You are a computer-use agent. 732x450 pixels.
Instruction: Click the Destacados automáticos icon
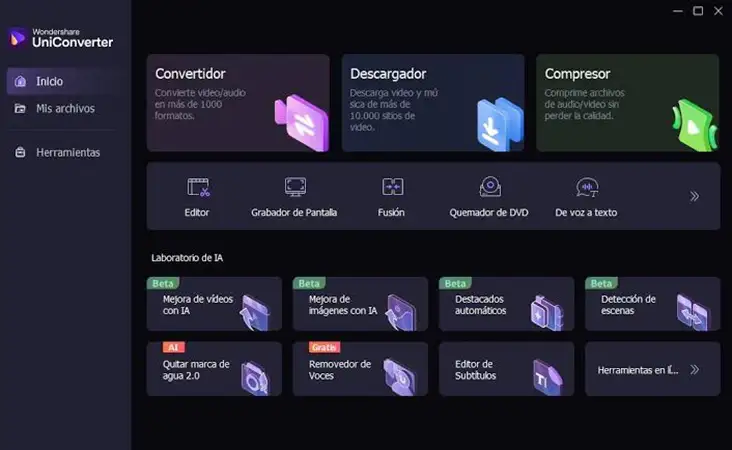[546, 313]
